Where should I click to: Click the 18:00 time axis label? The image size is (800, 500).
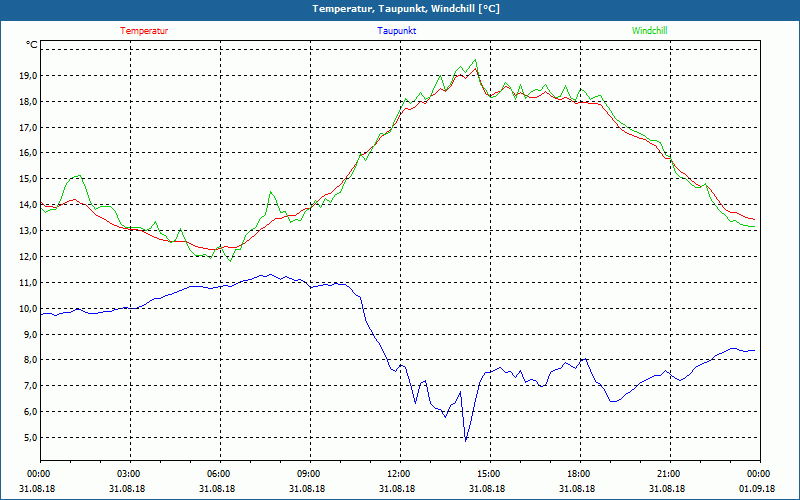click(580, 474)
